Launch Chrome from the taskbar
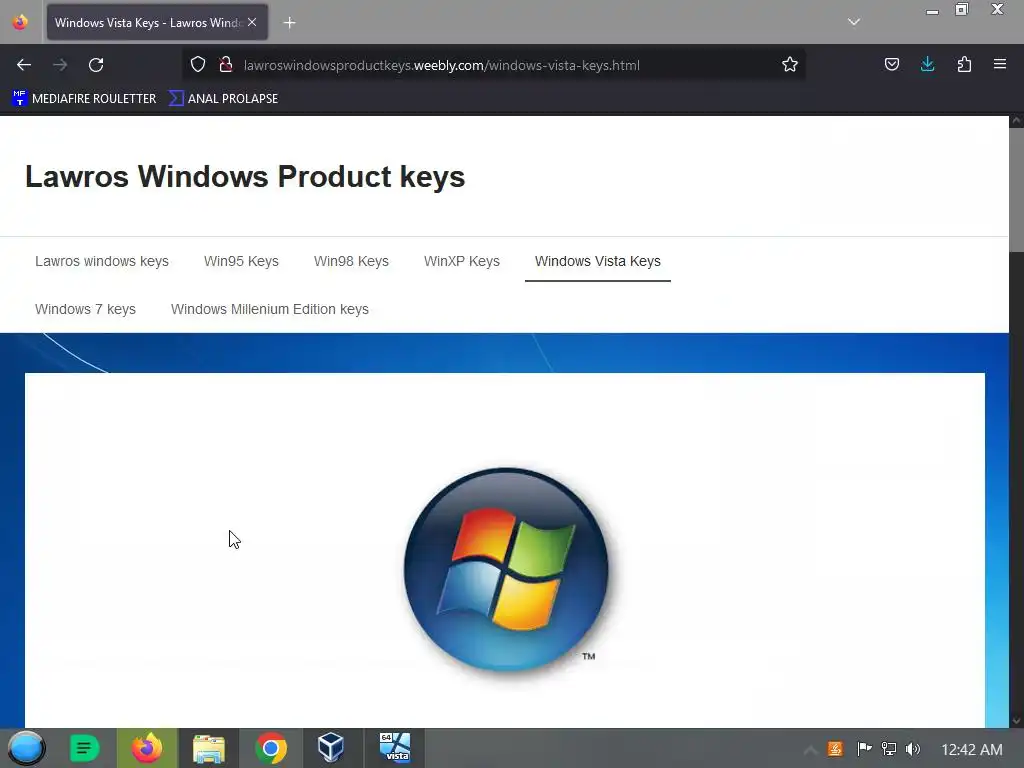Screen dimensions: 1024x768 pyautogui.click(x=271, y=748)
